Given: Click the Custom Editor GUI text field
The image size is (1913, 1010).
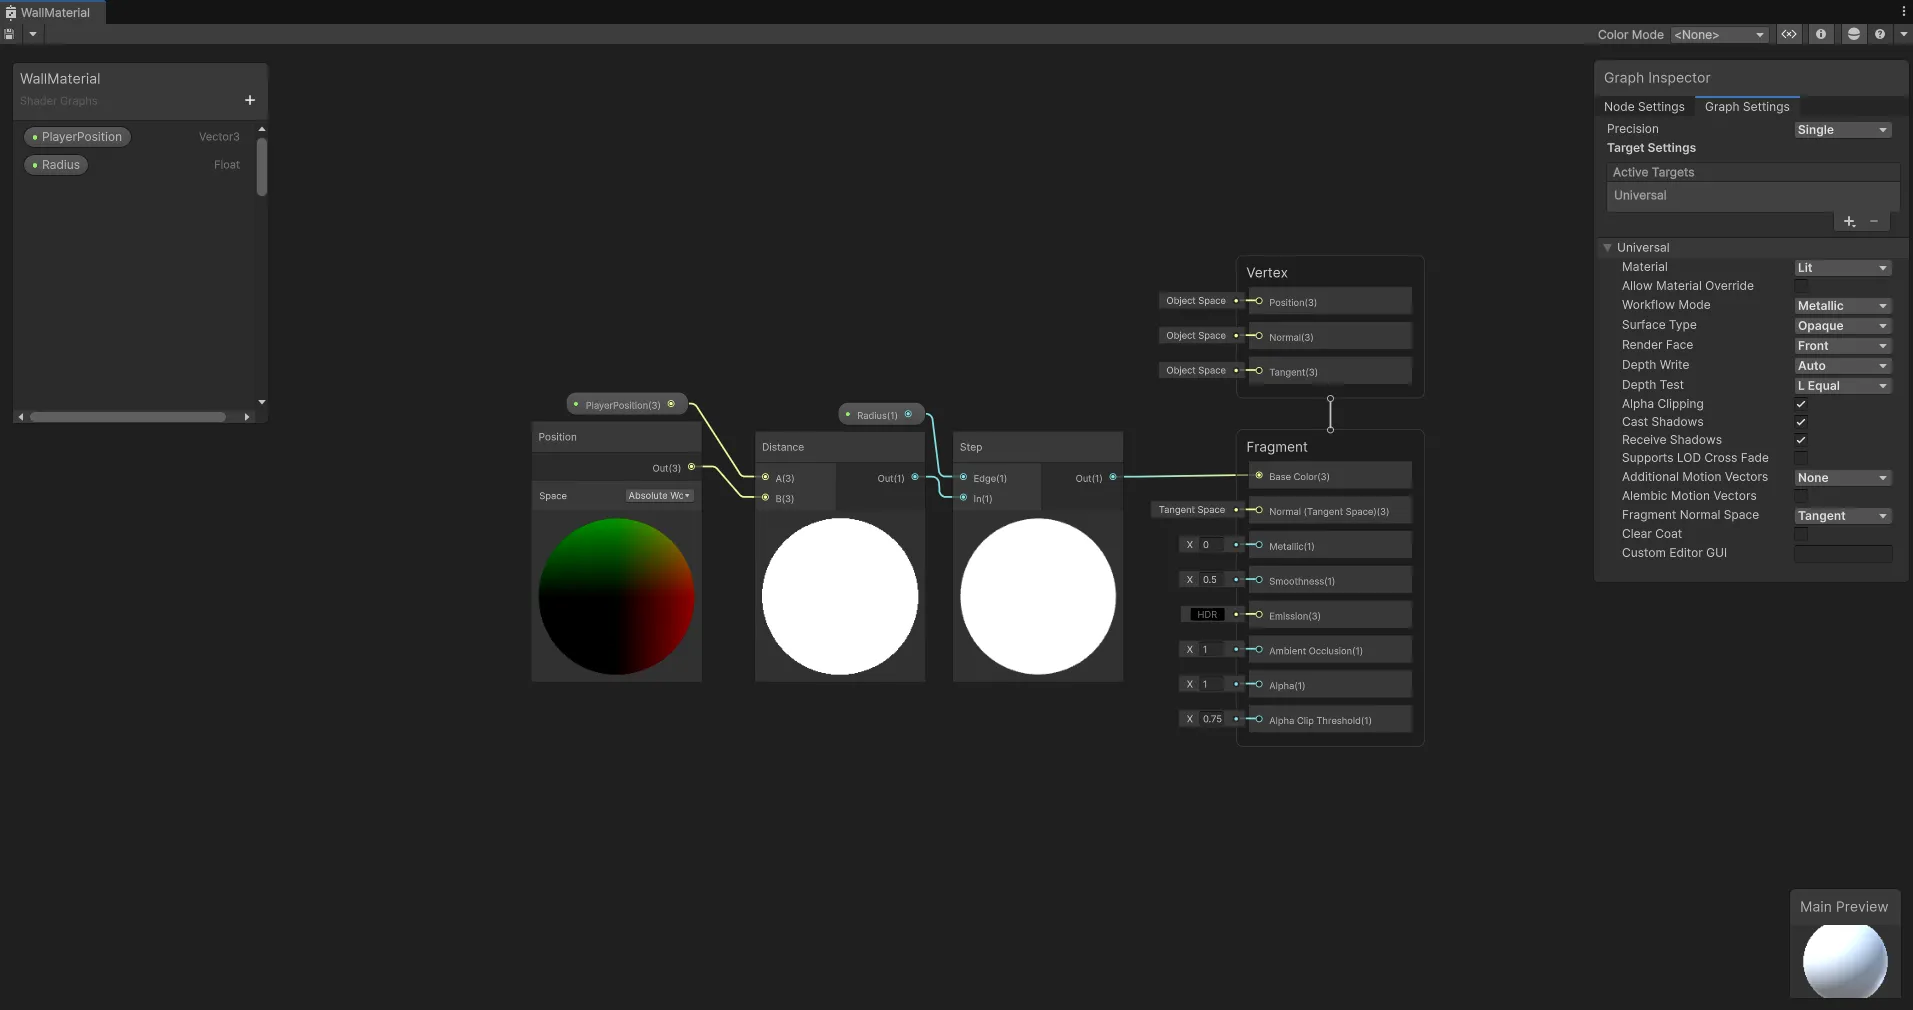Looking at the screenshot, I should tap(1842, 553).
